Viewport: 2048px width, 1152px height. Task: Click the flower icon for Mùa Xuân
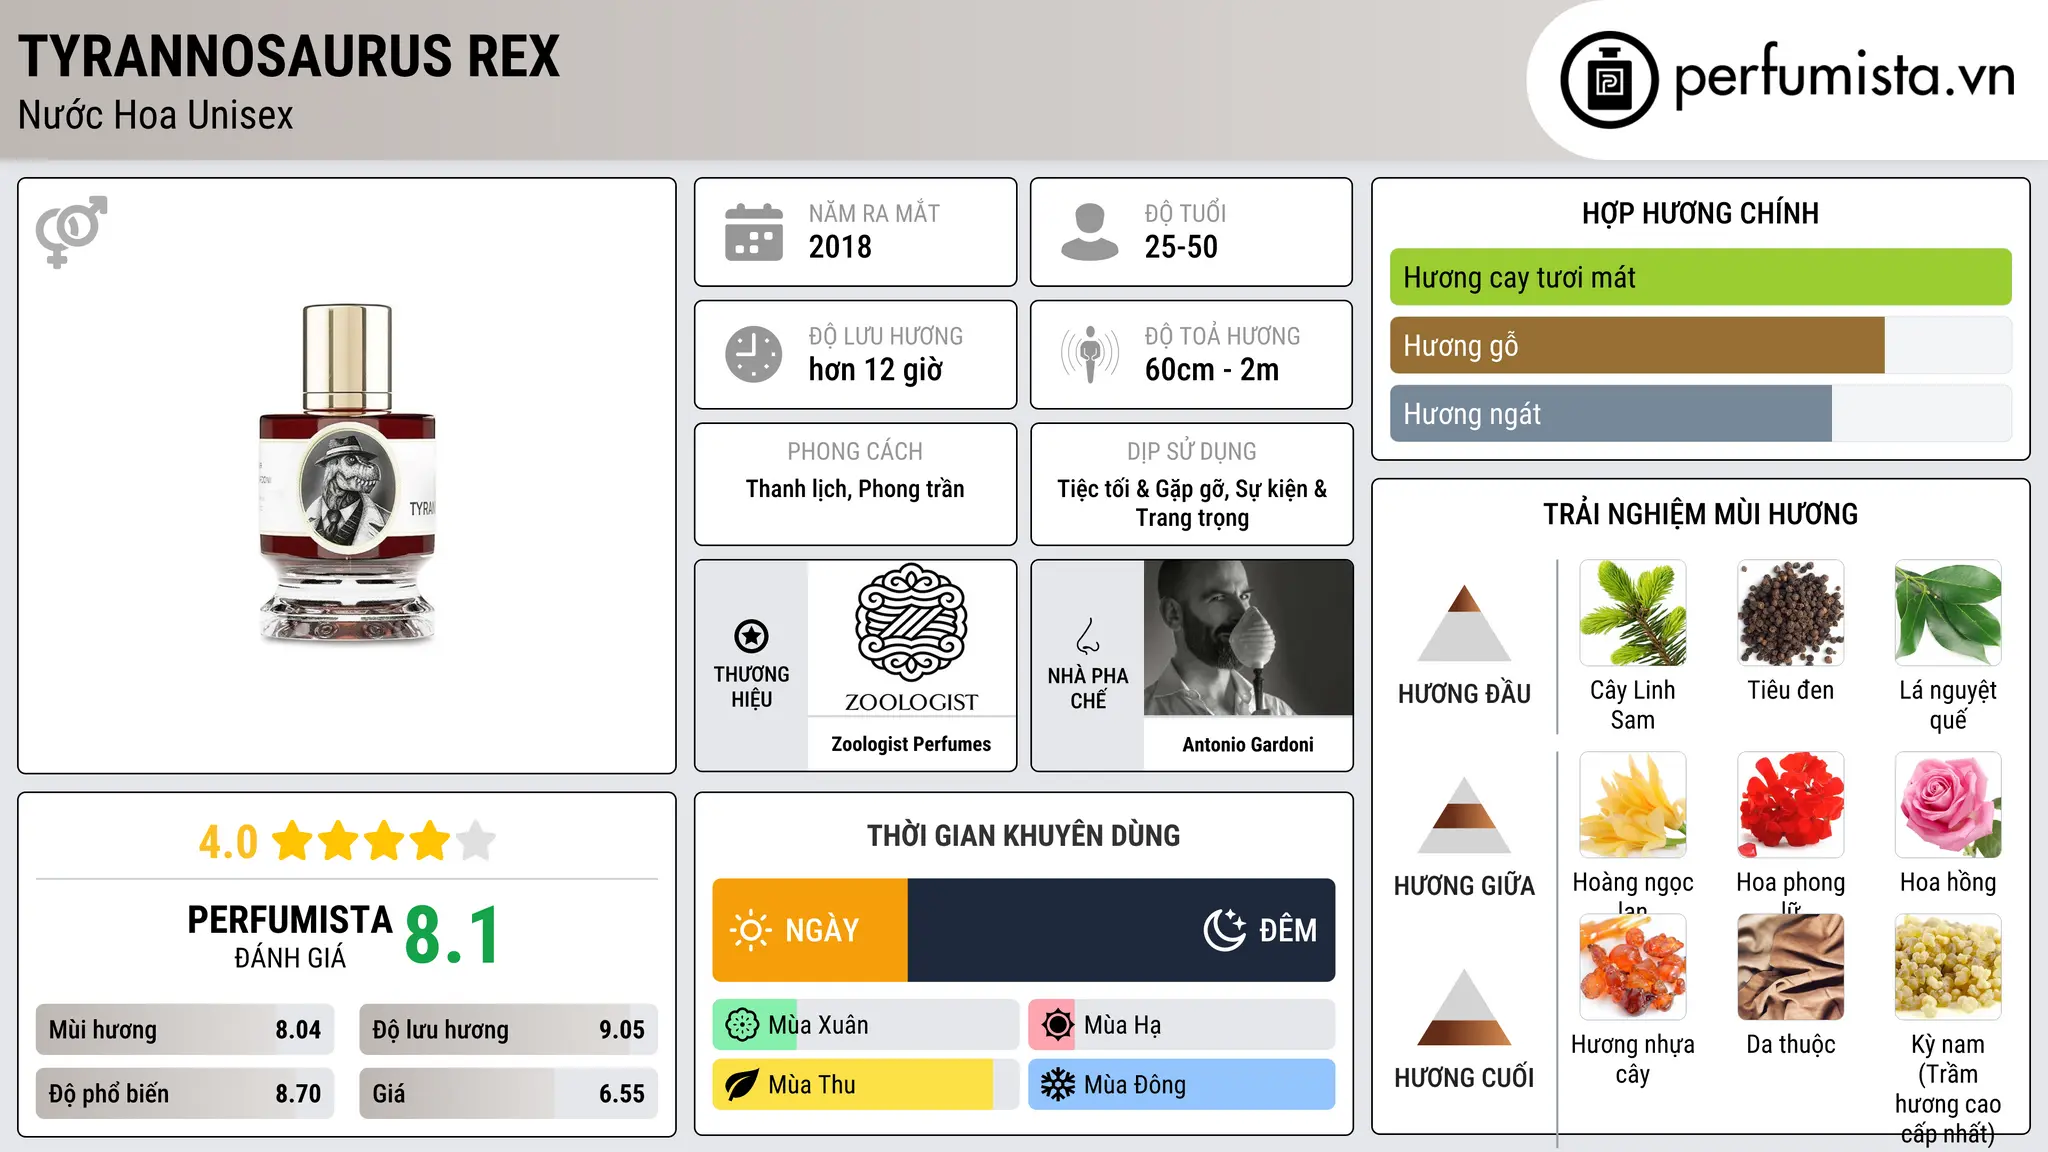742,1025
